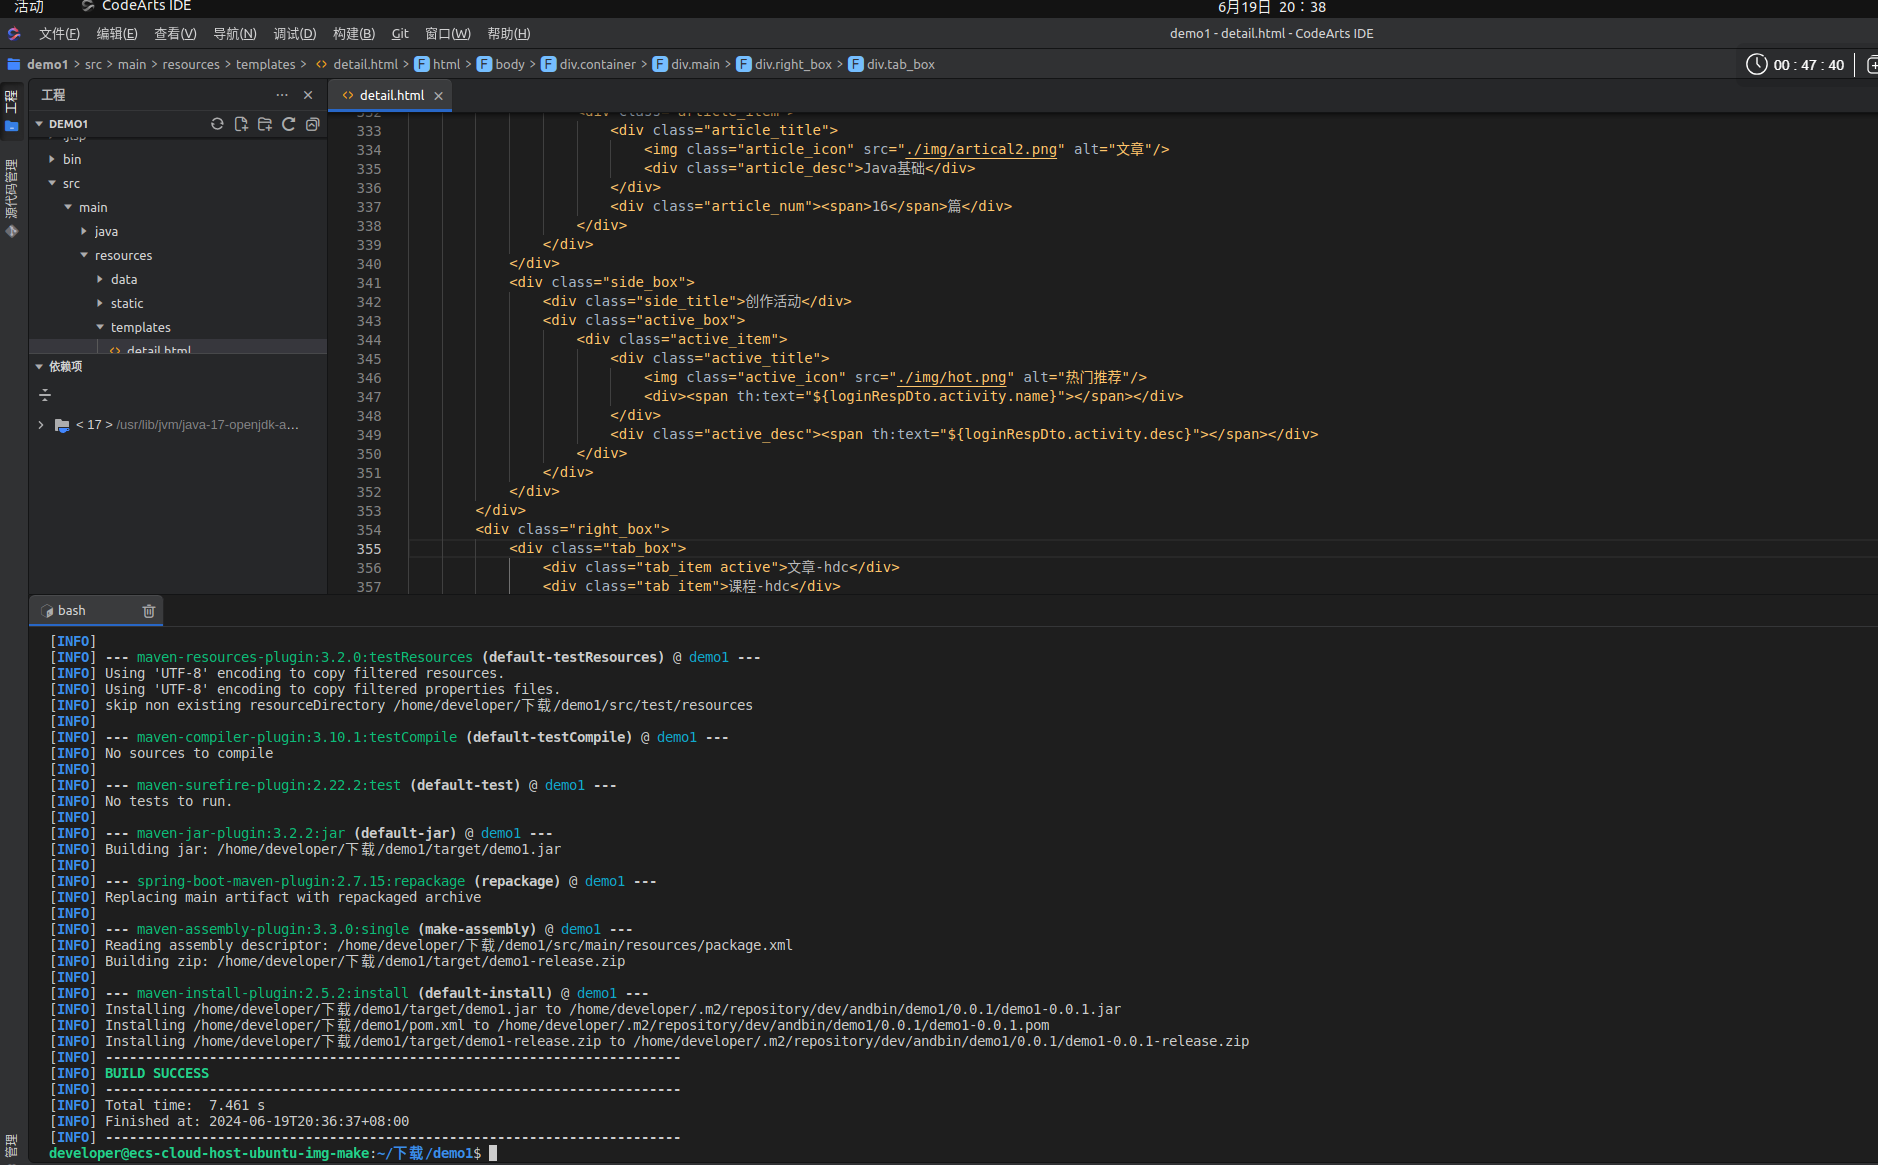
Task: Expand the static folder
Action: pos(126,303)
